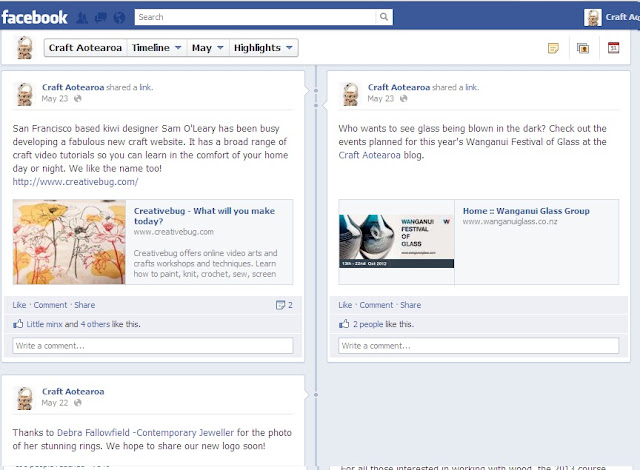Viewport: 640px width, 470px height.
Task: Click the 4 others likes link
Action: pos(95,324)
